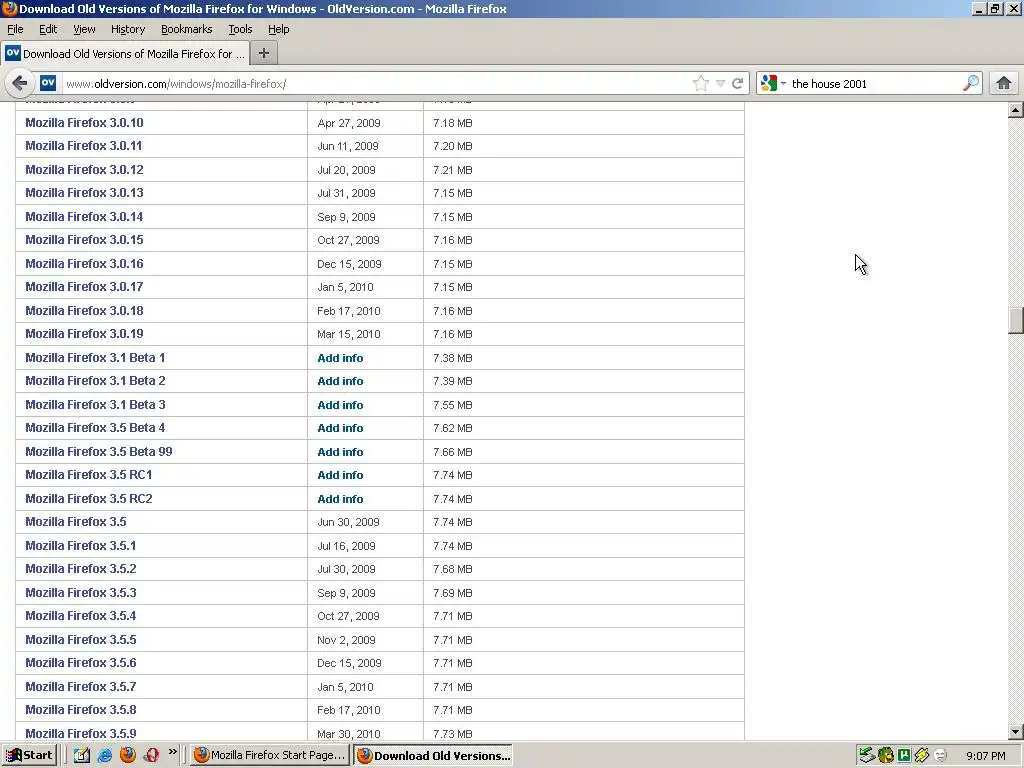The height and width of the screenshot is (768, 1024).
Task: Click in the URL address field
Action: point(376,84)
